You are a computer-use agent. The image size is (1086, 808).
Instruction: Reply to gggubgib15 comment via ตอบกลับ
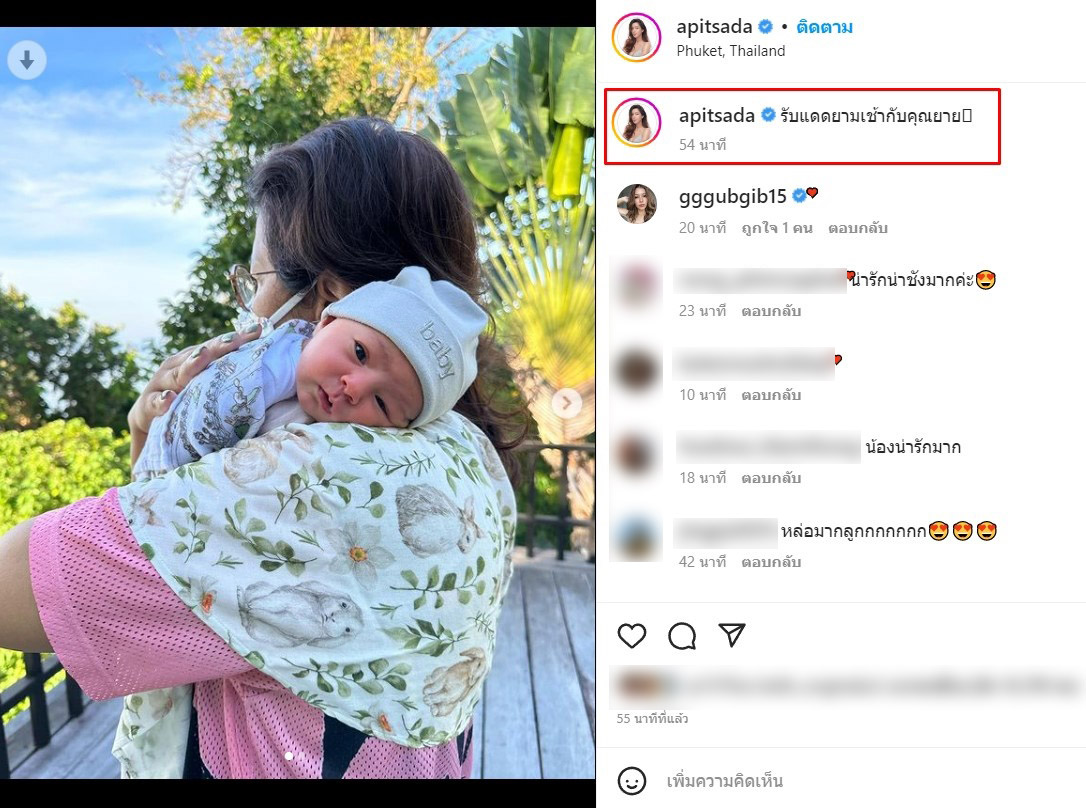[857, 228]
